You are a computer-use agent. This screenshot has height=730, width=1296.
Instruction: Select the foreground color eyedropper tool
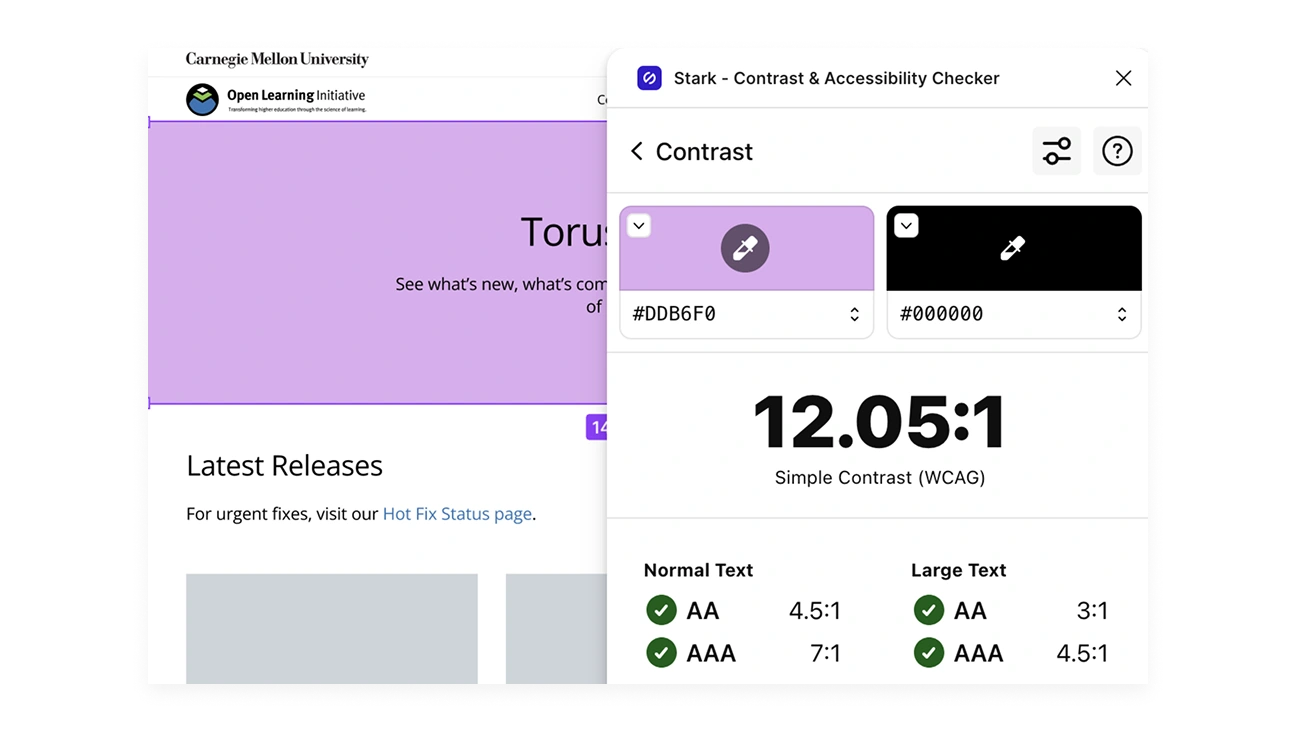(x=745, y=248)
